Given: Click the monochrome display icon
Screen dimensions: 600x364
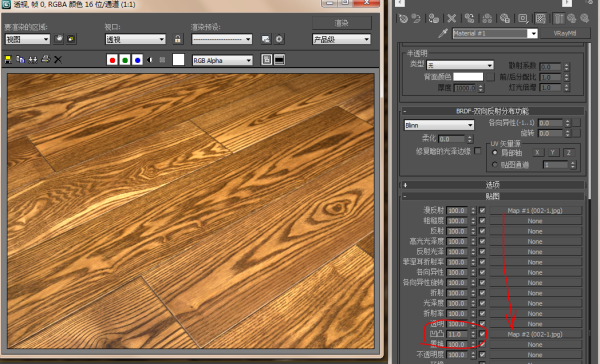Looking at the screenshot, I should tap(162, 60).
